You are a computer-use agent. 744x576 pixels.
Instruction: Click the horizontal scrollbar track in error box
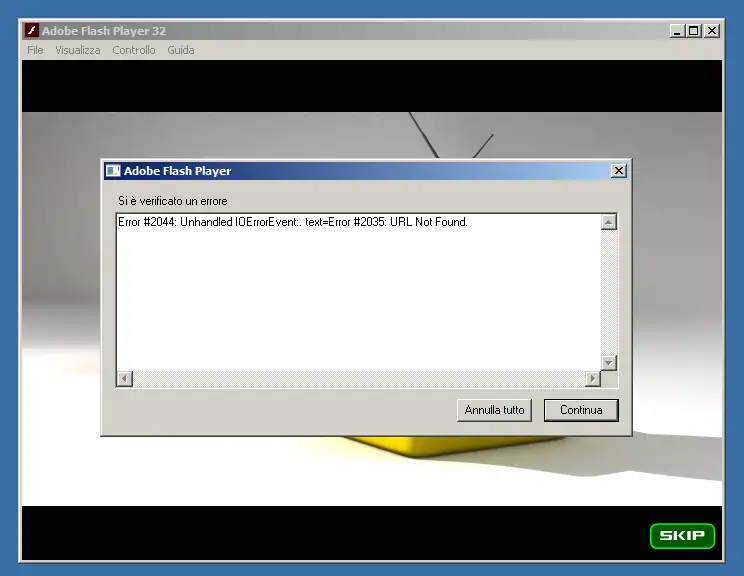pos(359,379)
